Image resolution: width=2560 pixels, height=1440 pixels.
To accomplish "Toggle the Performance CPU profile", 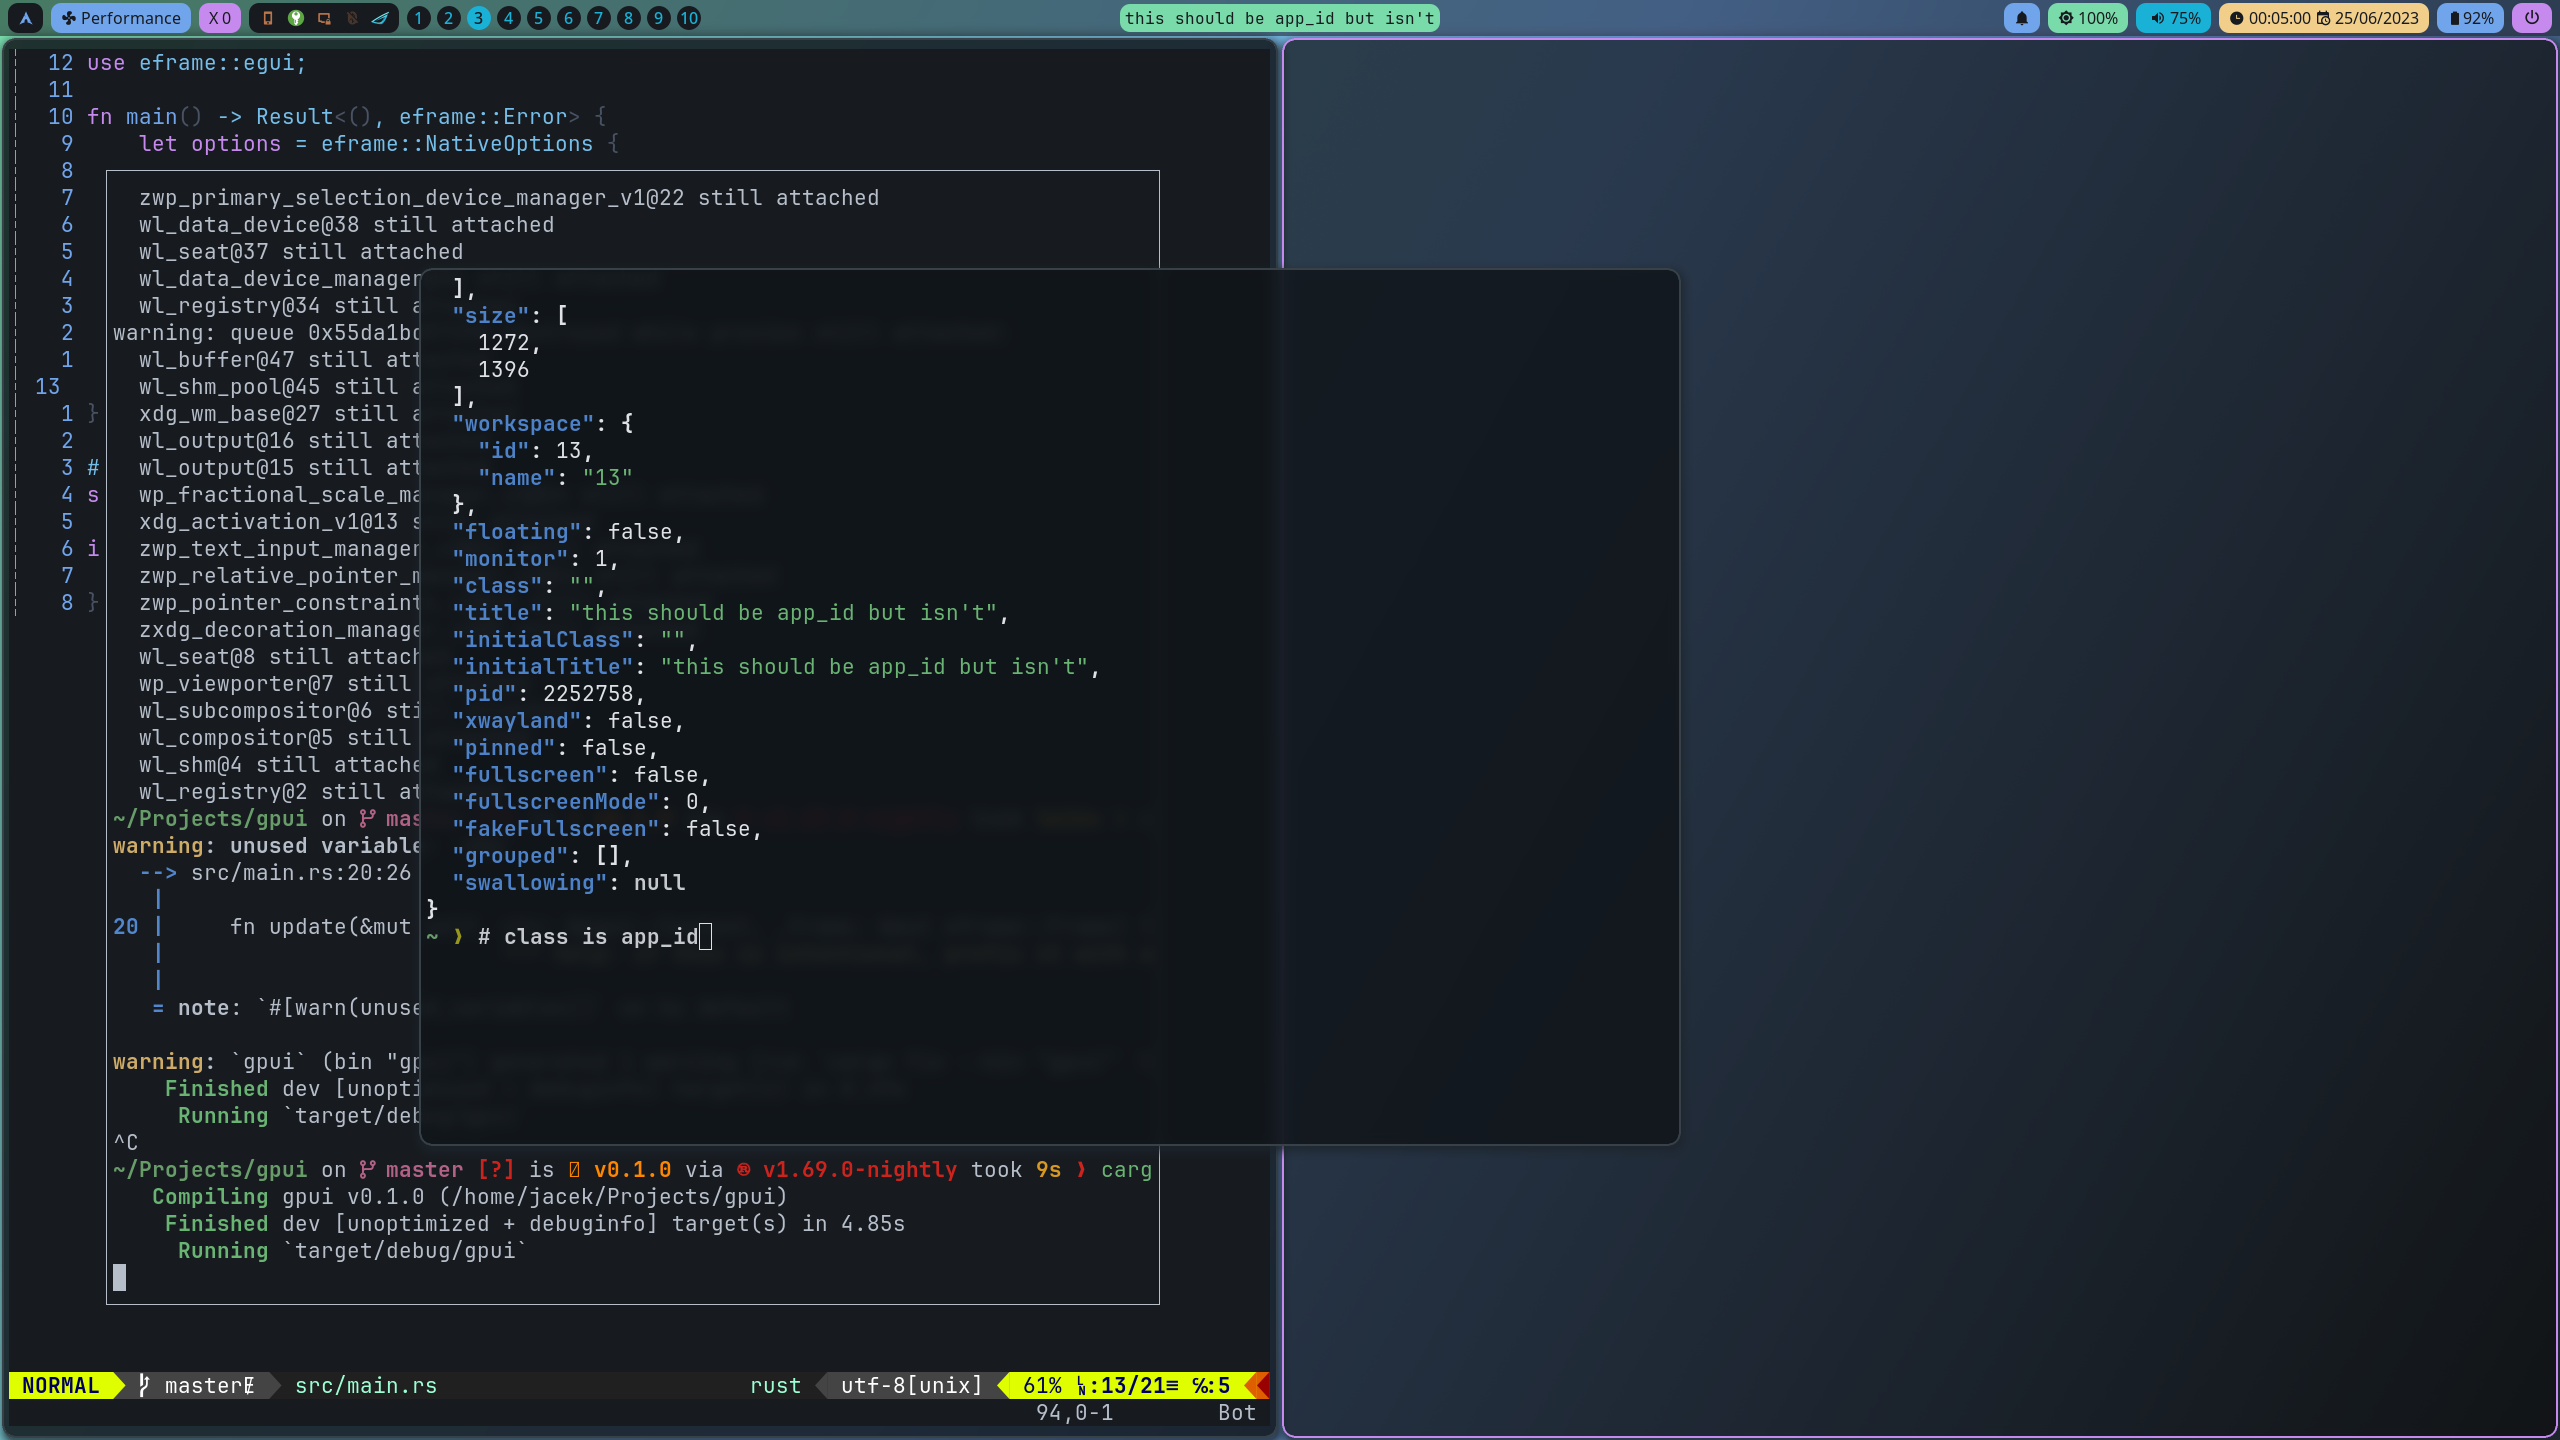I will click(x=120, y=17).
